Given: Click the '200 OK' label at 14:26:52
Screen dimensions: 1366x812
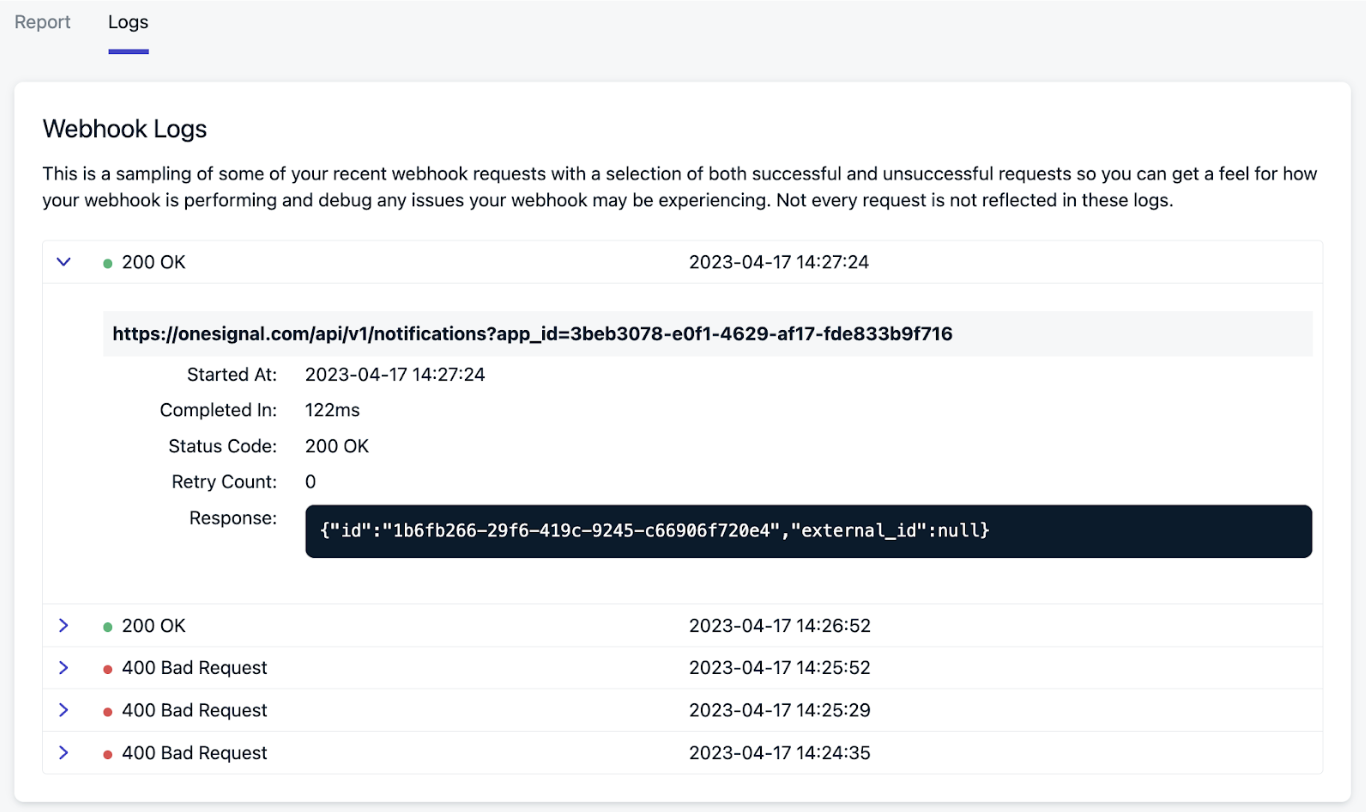Looking at the screenshot, I should [154, 626].
